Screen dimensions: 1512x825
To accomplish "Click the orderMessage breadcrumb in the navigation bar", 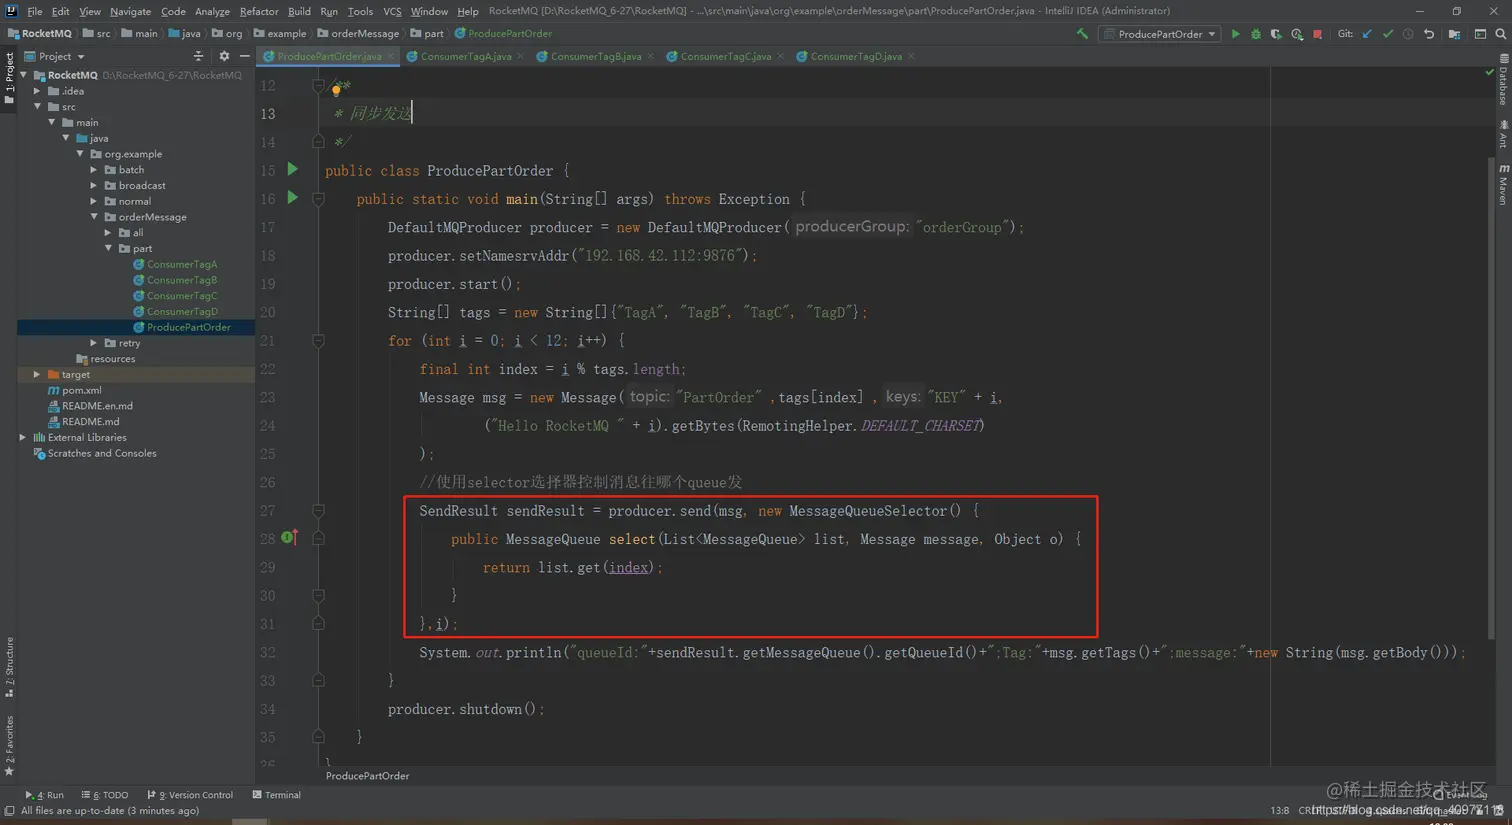I will coord(358,34).
